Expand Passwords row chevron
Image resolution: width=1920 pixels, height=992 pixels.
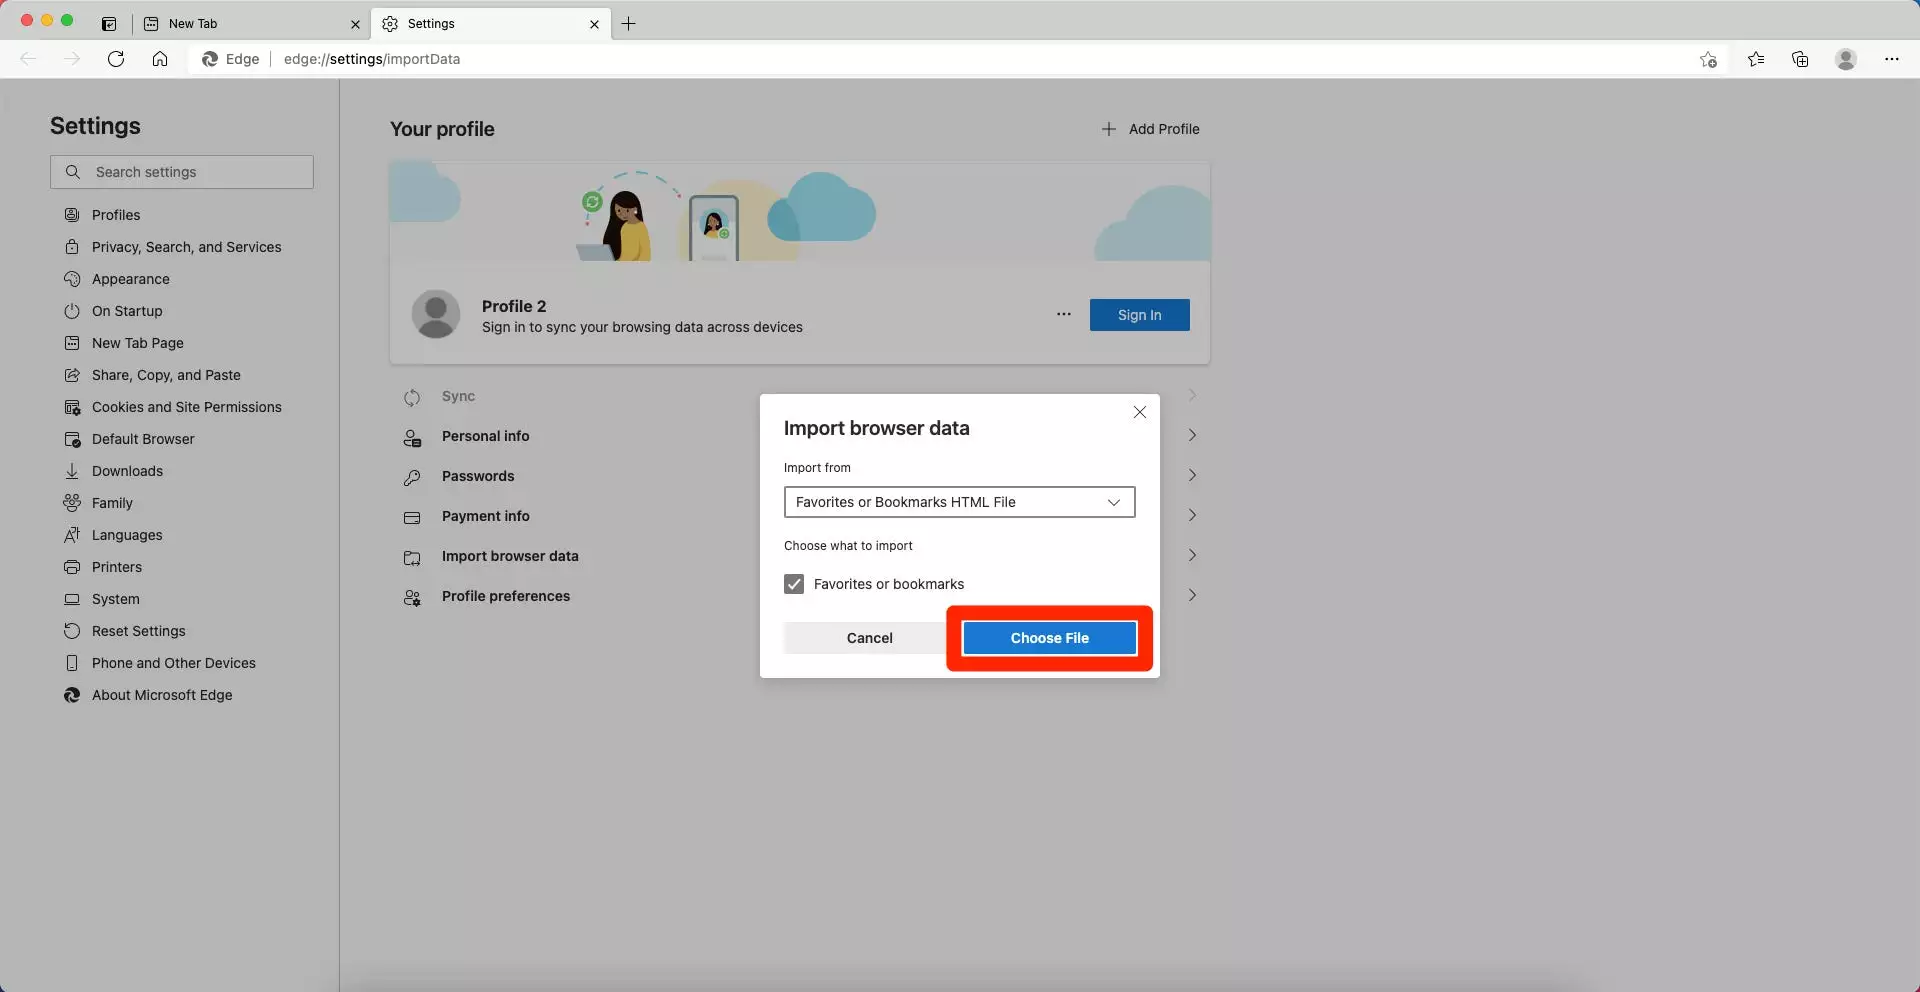click(x=1192, y=475)
